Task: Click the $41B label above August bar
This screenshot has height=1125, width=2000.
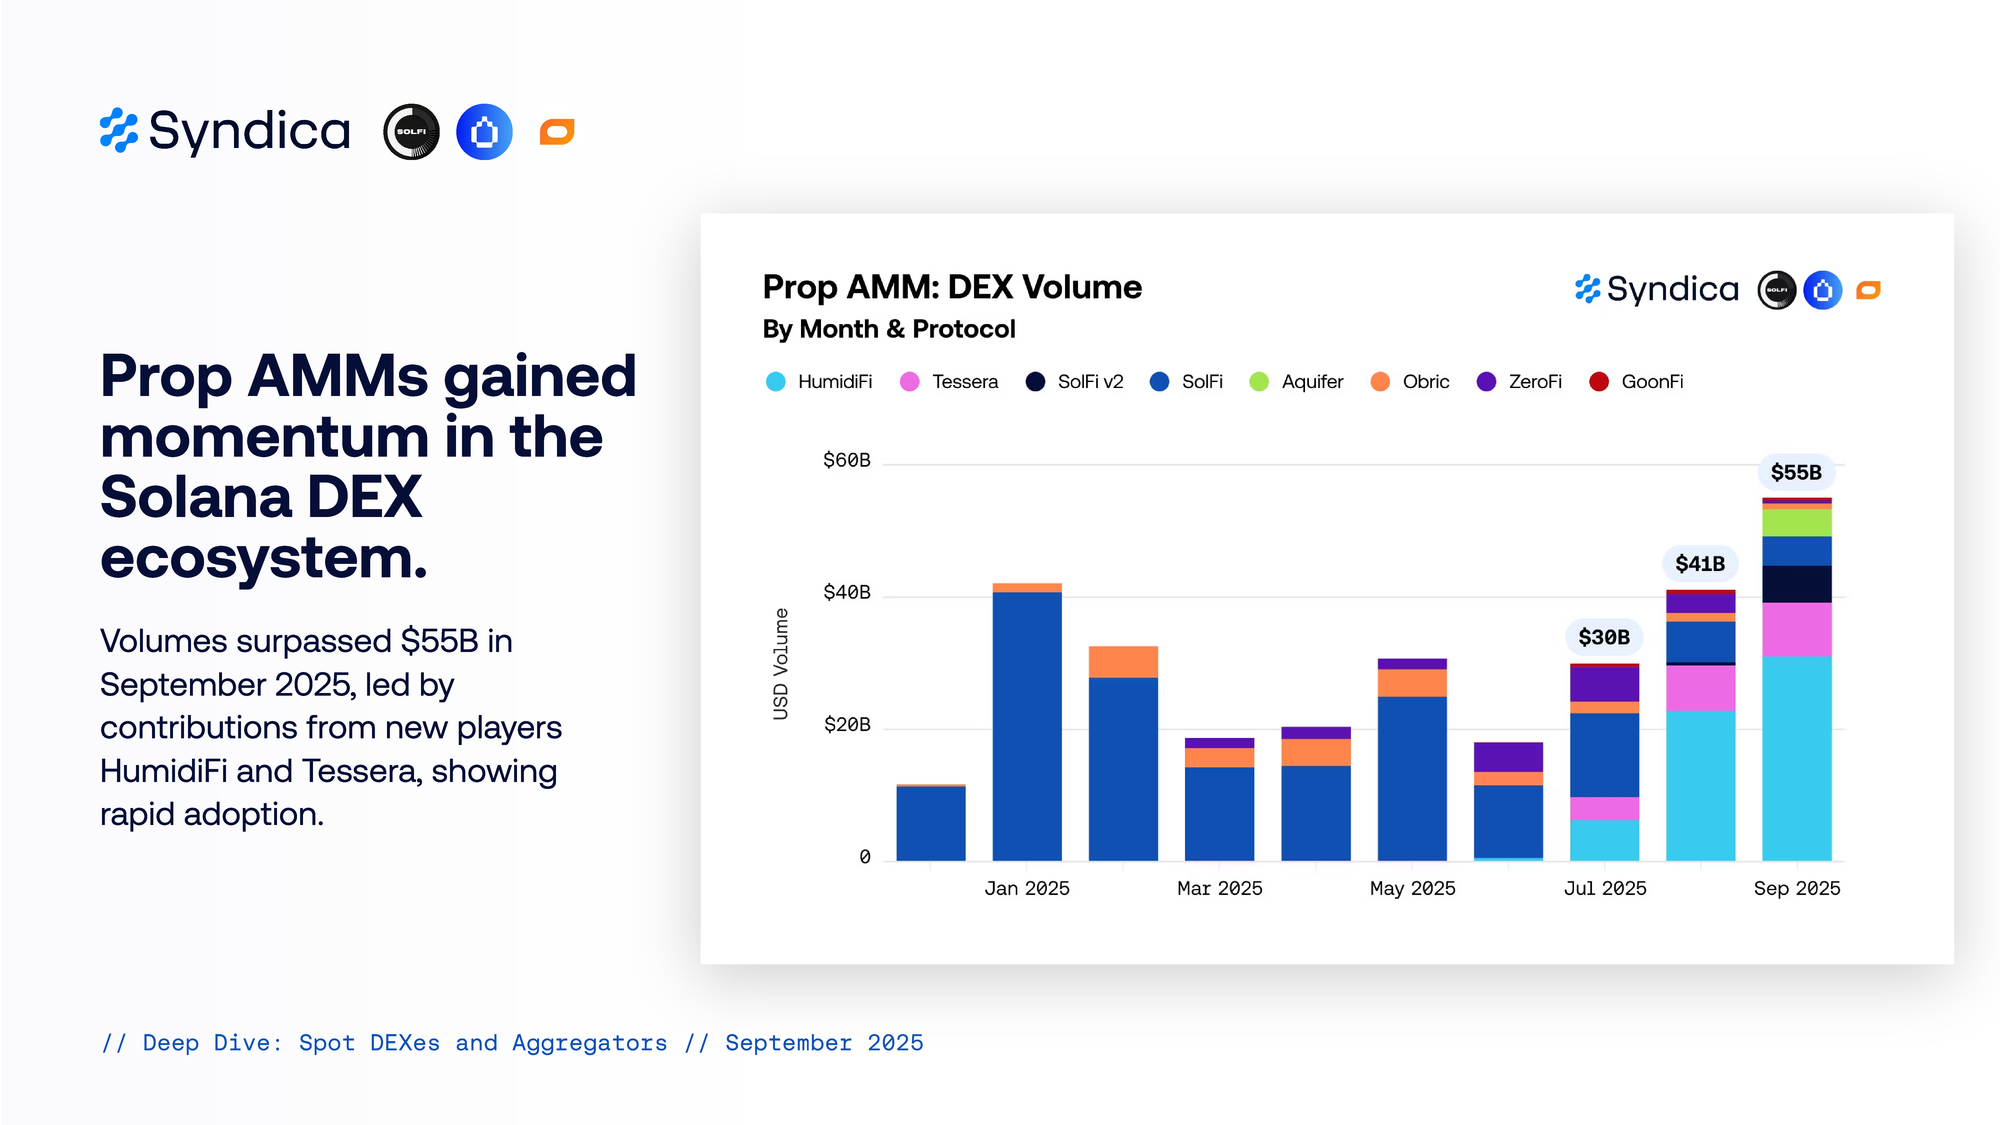Action: click(x=1700, y=564)
